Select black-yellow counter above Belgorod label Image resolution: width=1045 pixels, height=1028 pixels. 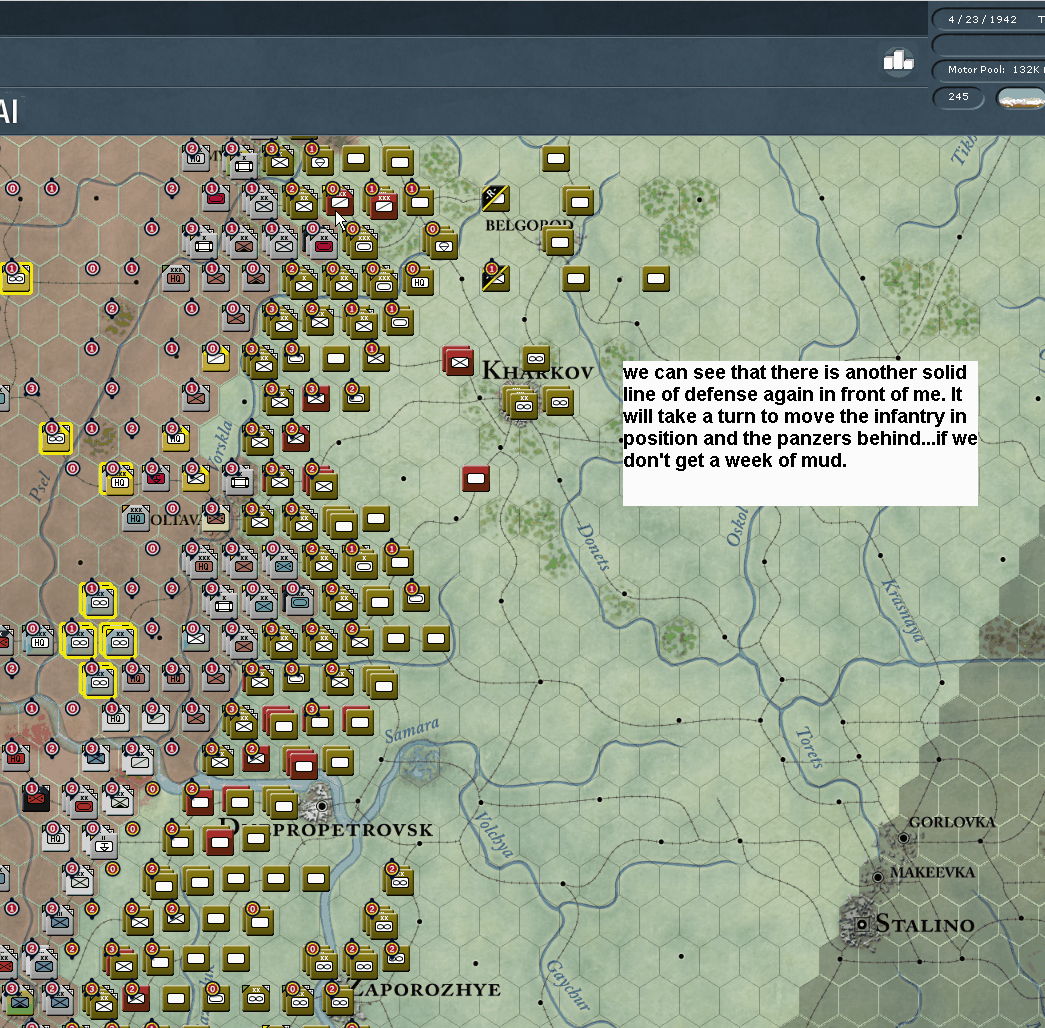pos(495,198)
